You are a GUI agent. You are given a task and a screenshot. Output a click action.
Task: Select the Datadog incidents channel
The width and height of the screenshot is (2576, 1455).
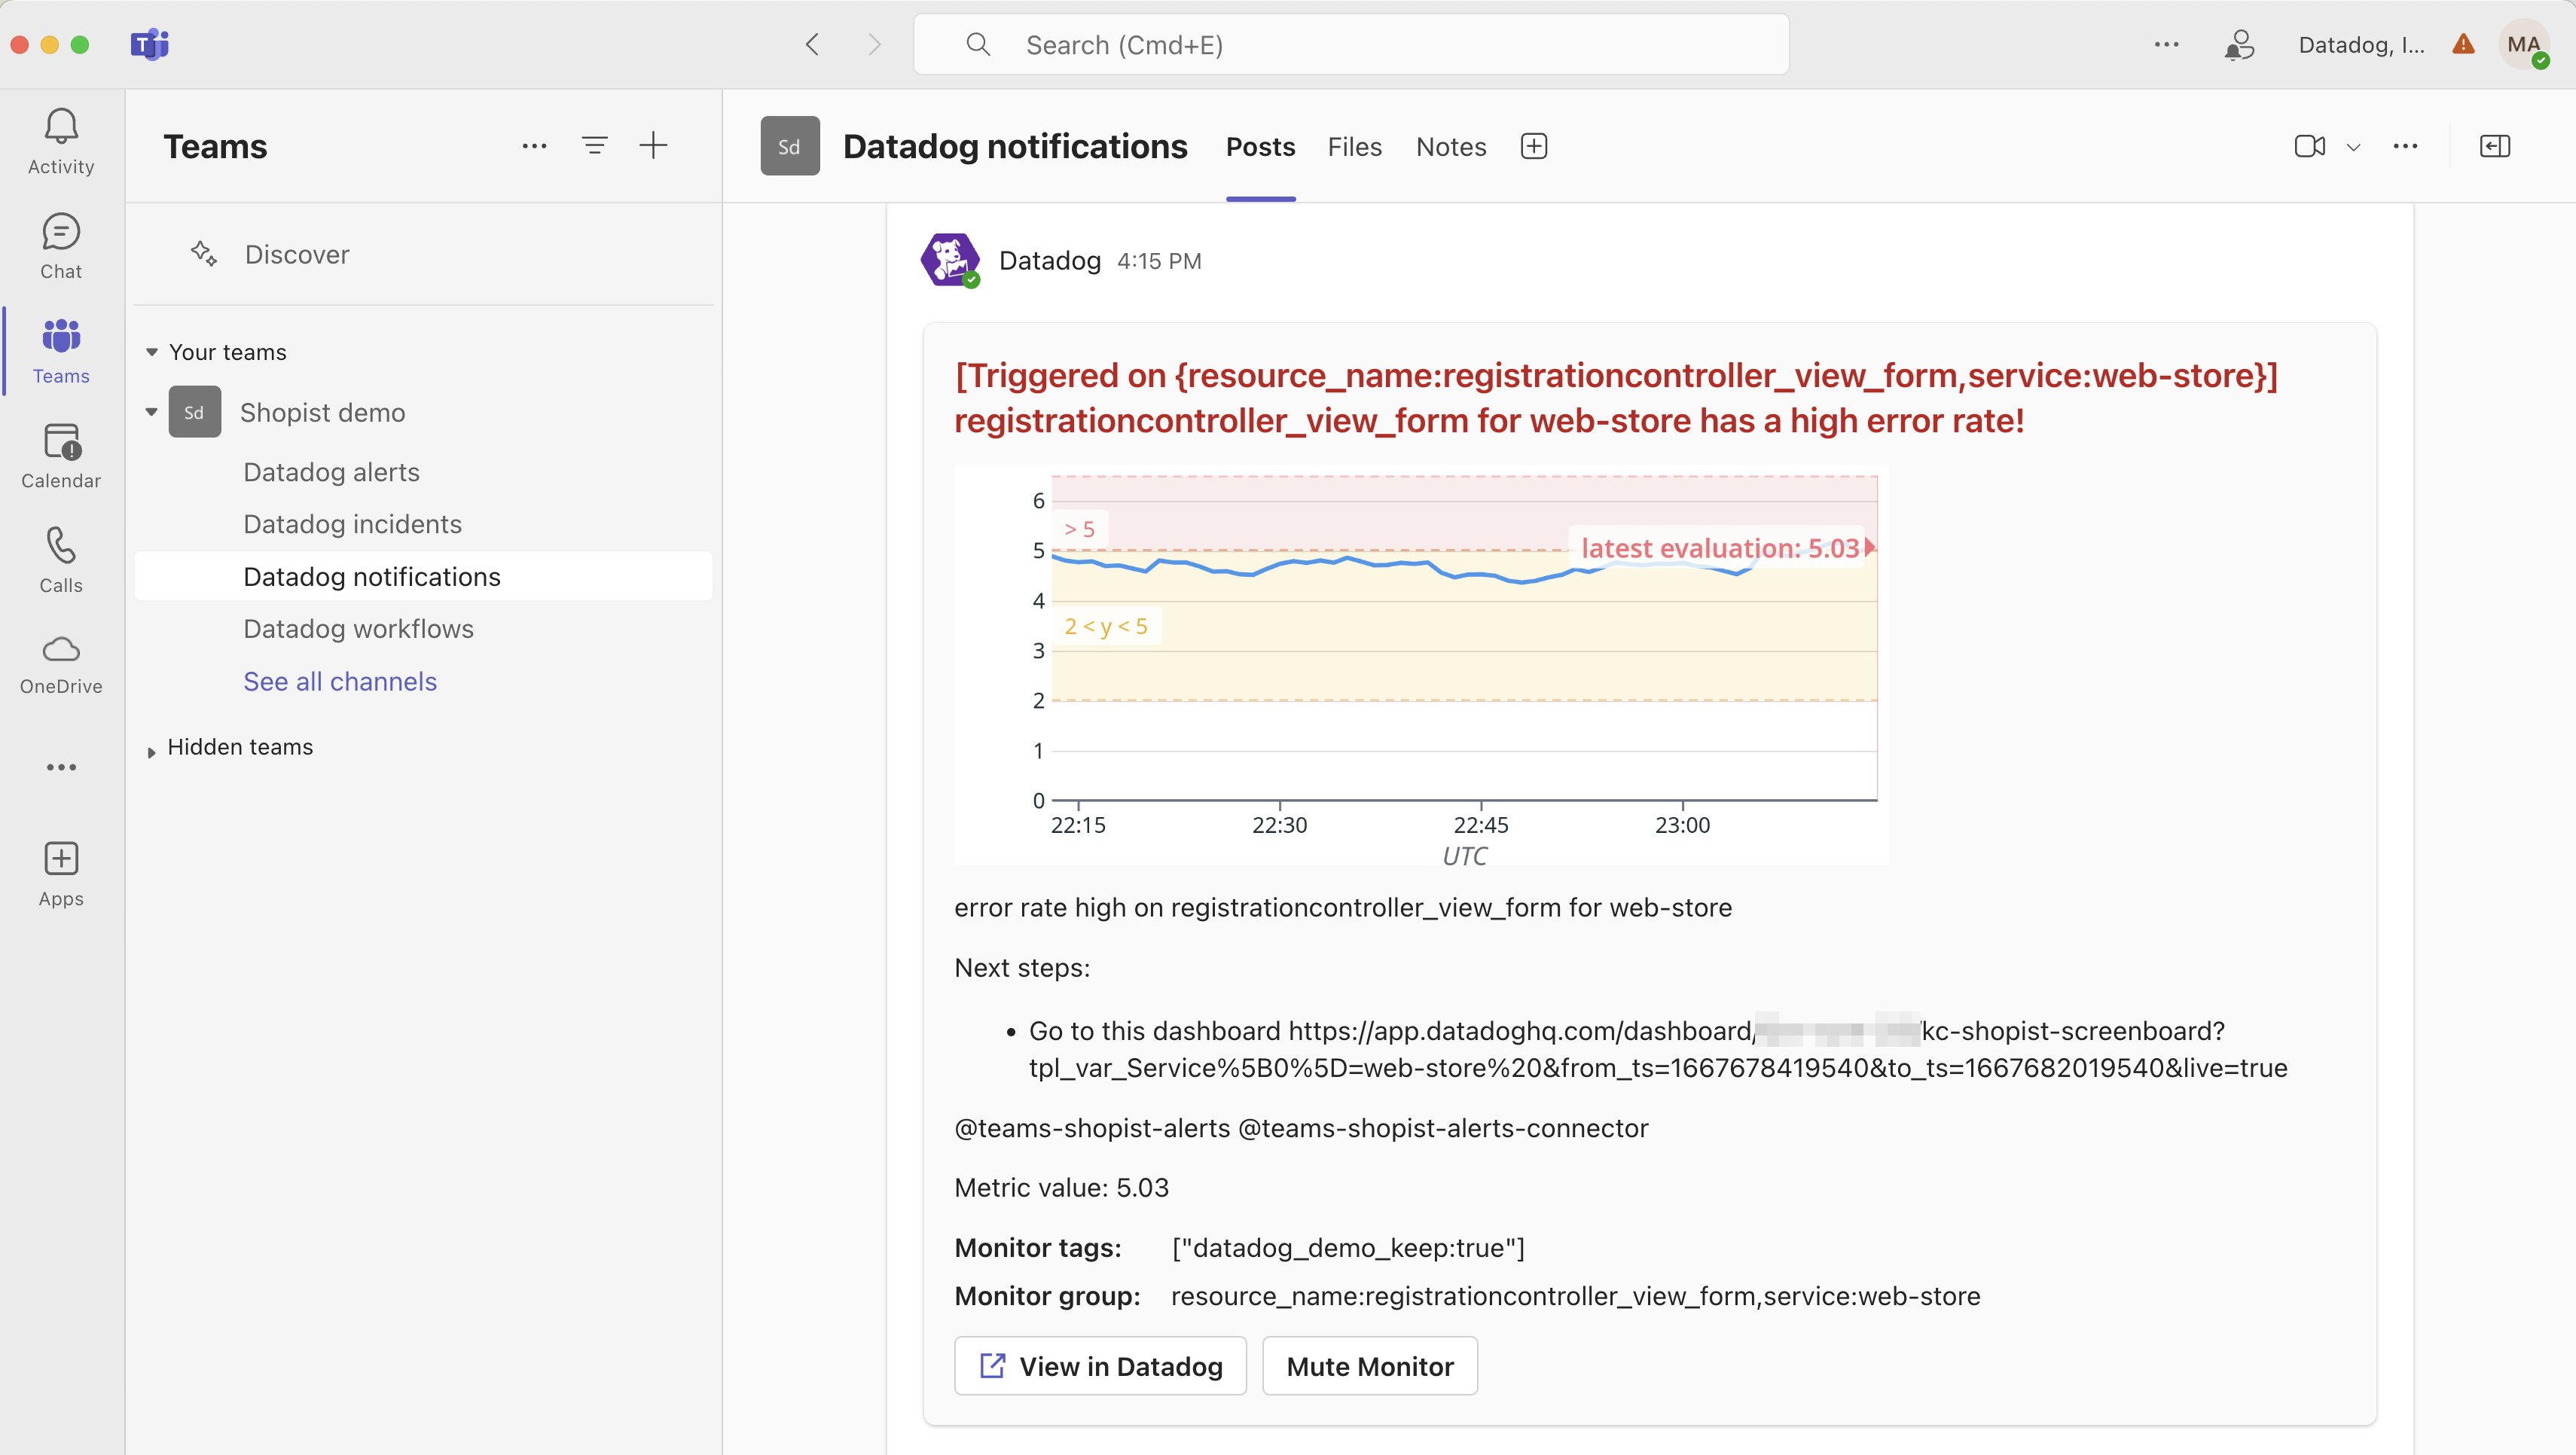[352, 523]
